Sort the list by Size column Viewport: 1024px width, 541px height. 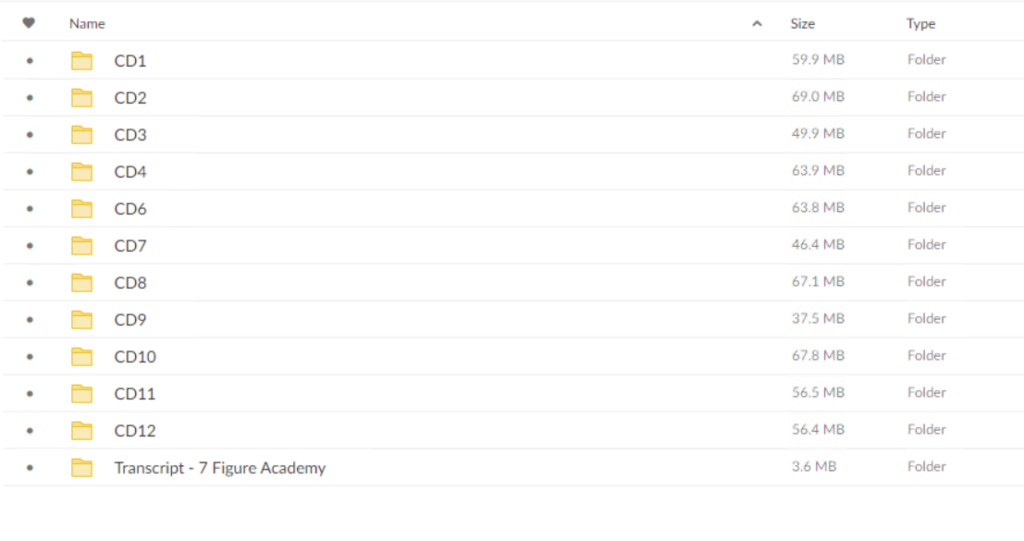pos(803,24)
